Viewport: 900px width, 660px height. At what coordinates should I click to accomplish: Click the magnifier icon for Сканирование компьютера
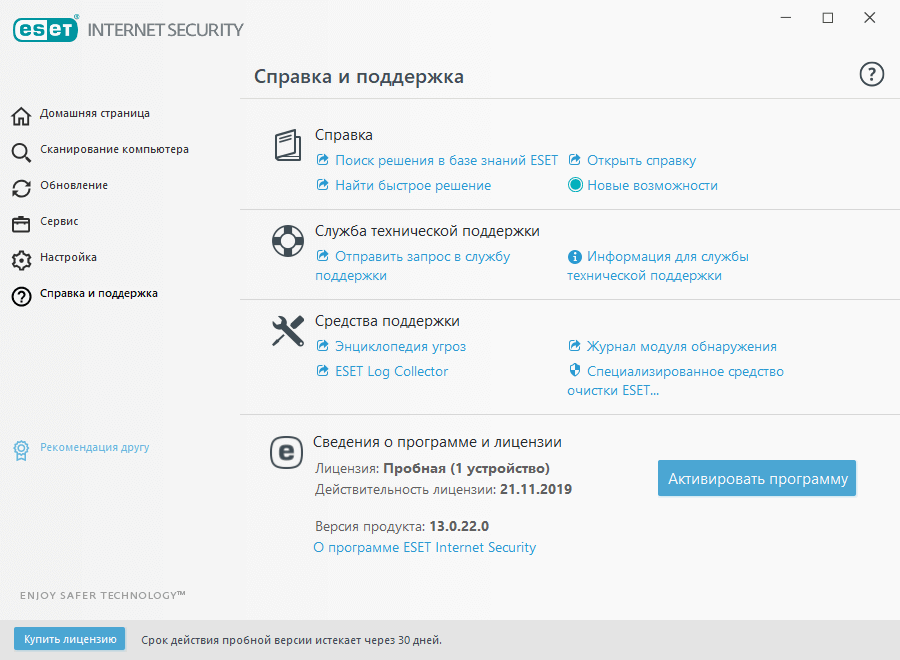pos(21,152)
